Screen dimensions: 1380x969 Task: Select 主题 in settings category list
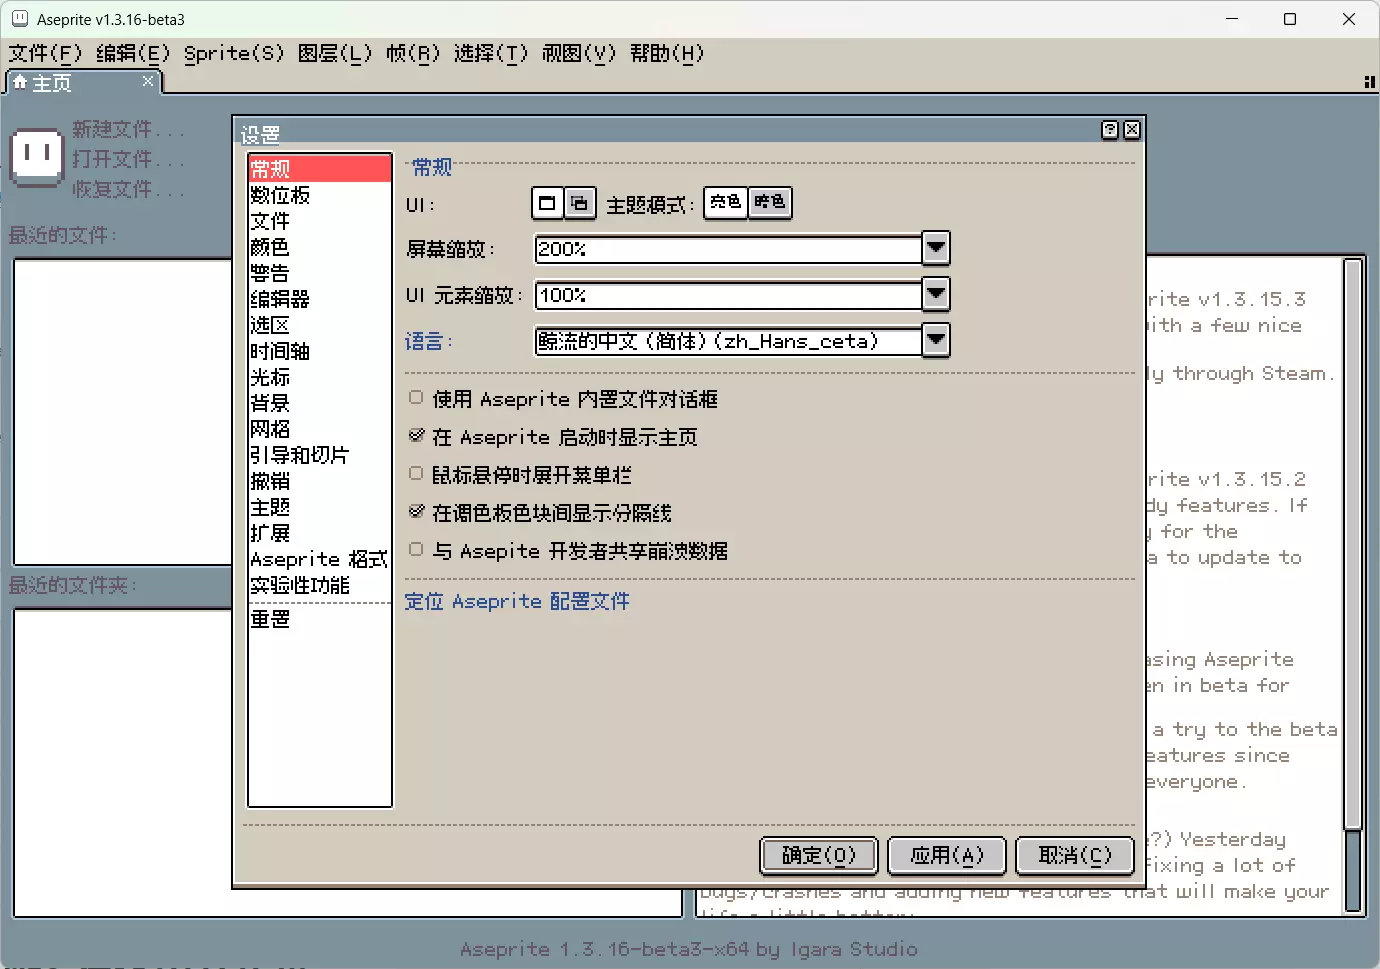coord(320,506)
